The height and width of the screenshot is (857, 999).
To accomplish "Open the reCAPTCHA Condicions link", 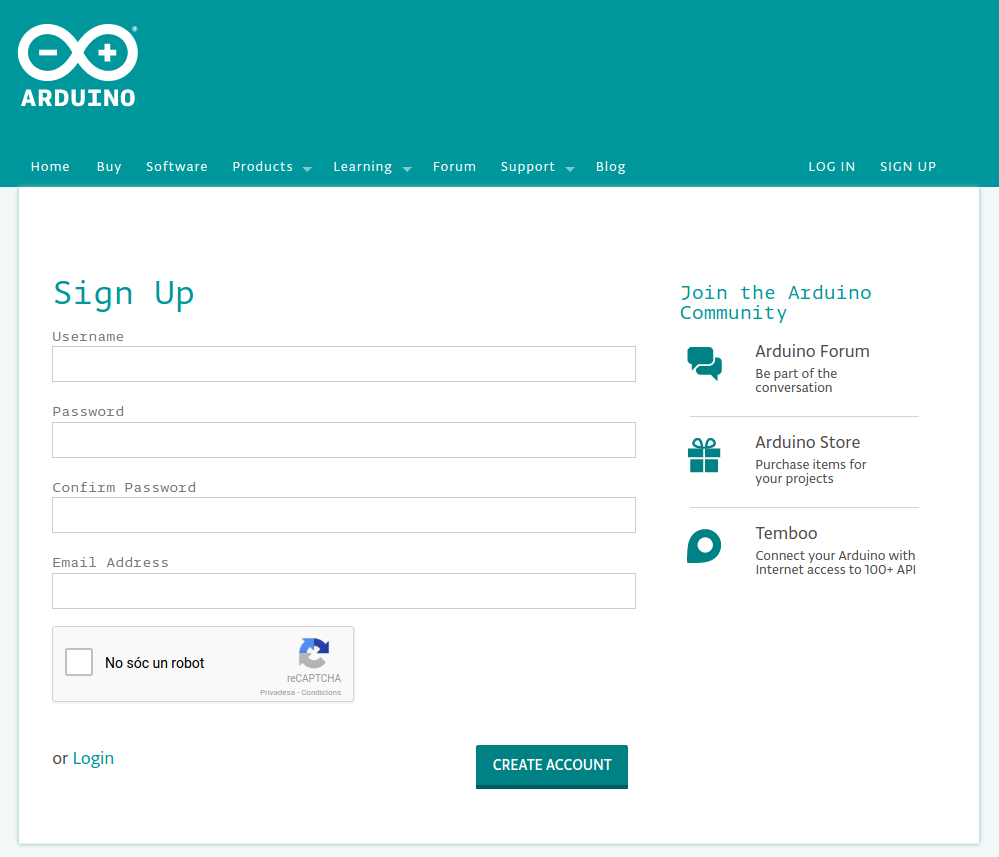I will 321,693.
